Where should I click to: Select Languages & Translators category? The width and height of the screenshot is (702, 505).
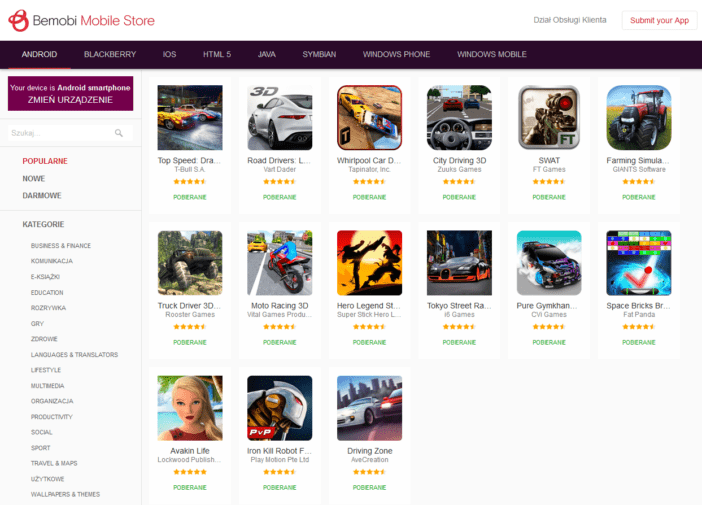pos(74,355)
